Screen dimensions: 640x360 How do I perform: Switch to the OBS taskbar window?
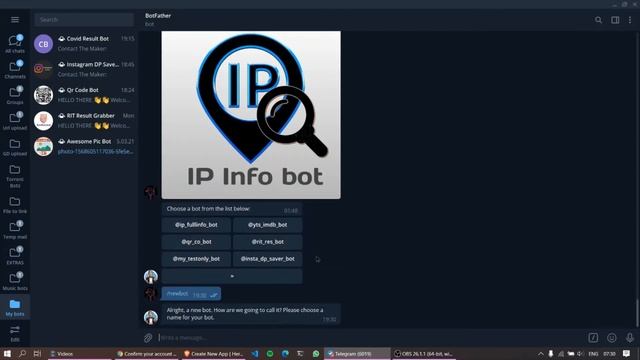pos(424,354)
